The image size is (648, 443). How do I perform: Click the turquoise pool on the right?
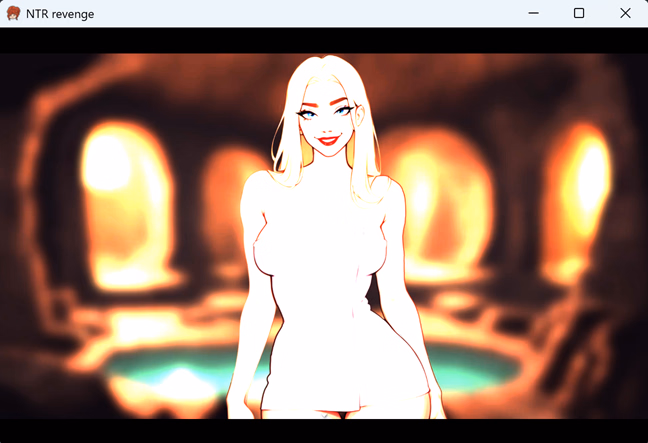[480, 372]
